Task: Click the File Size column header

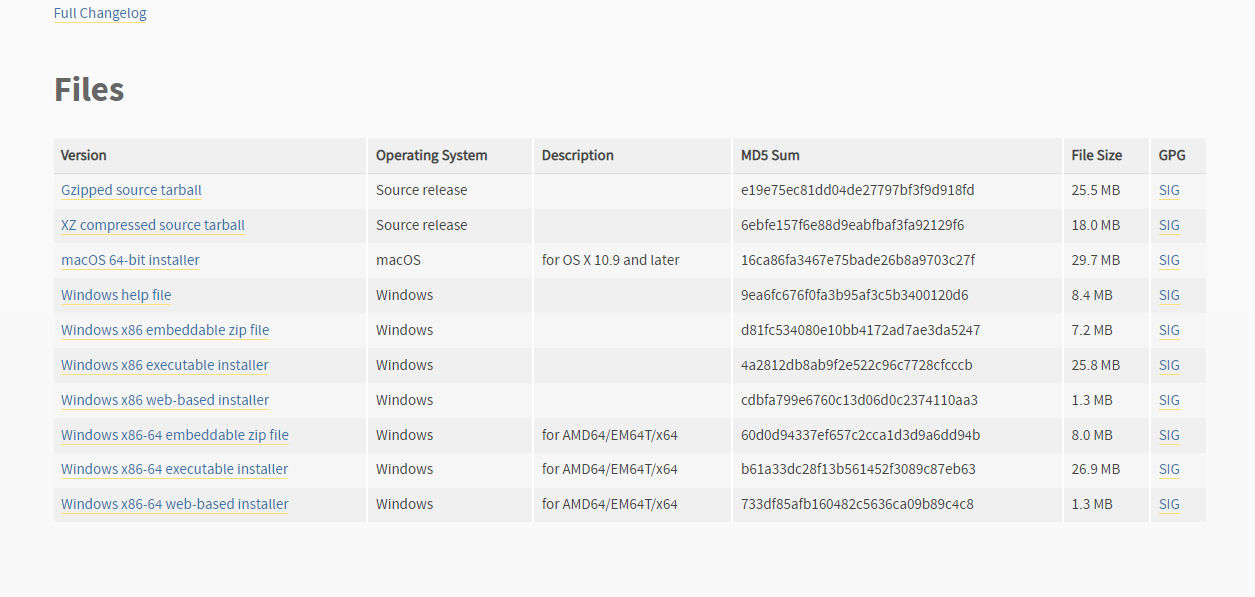Action: [1096, 155]
